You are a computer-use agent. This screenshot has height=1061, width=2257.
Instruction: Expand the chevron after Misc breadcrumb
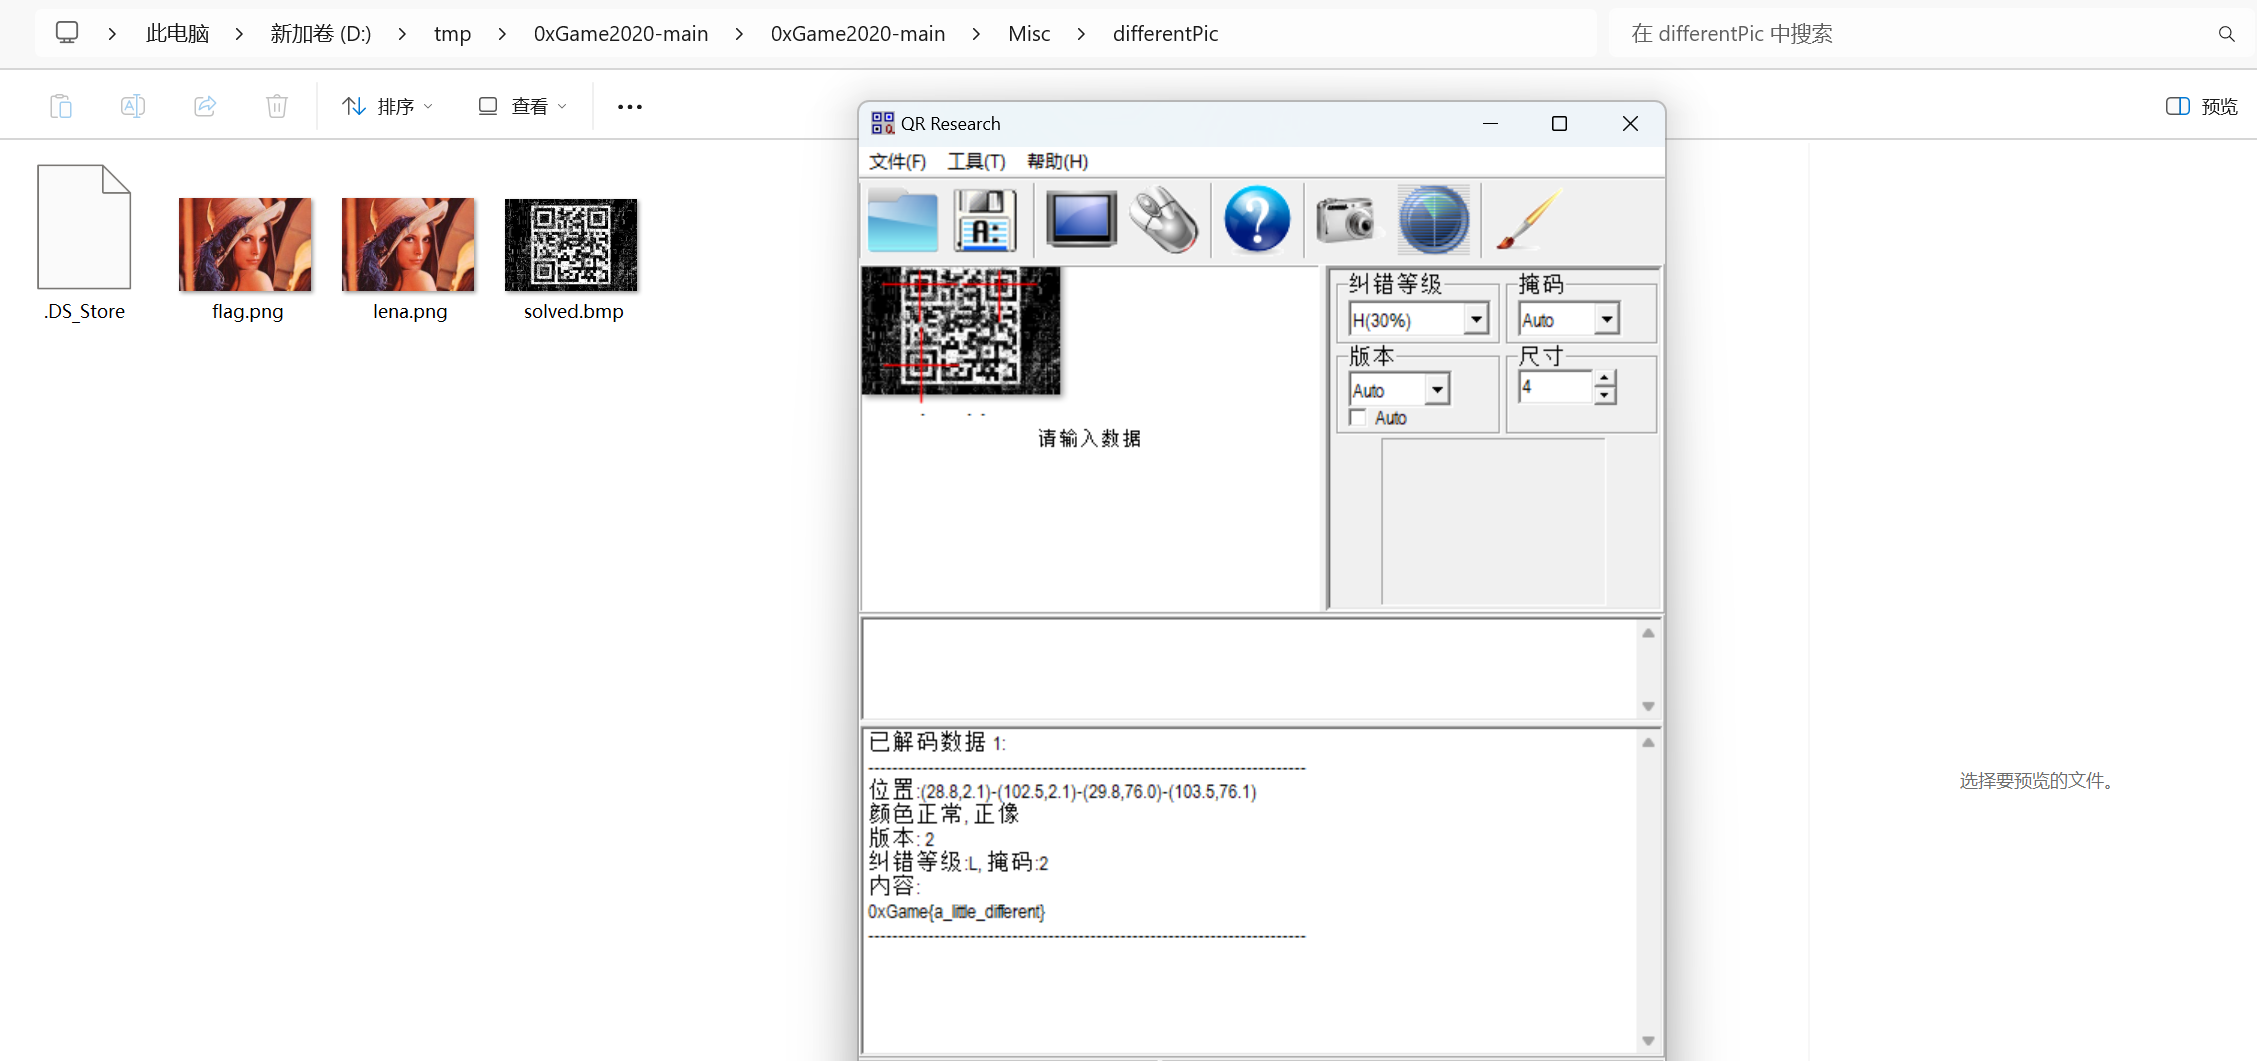pos(1081,34)
